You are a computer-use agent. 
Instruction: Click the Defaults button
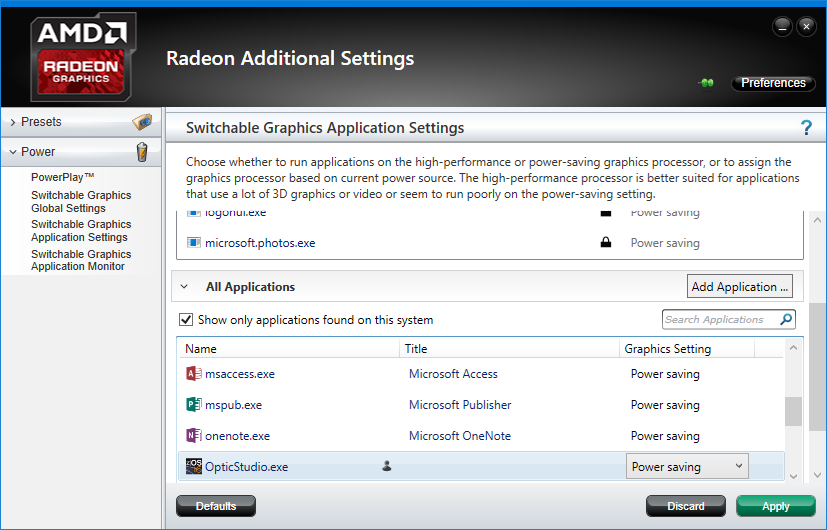[x=216, y=506]
